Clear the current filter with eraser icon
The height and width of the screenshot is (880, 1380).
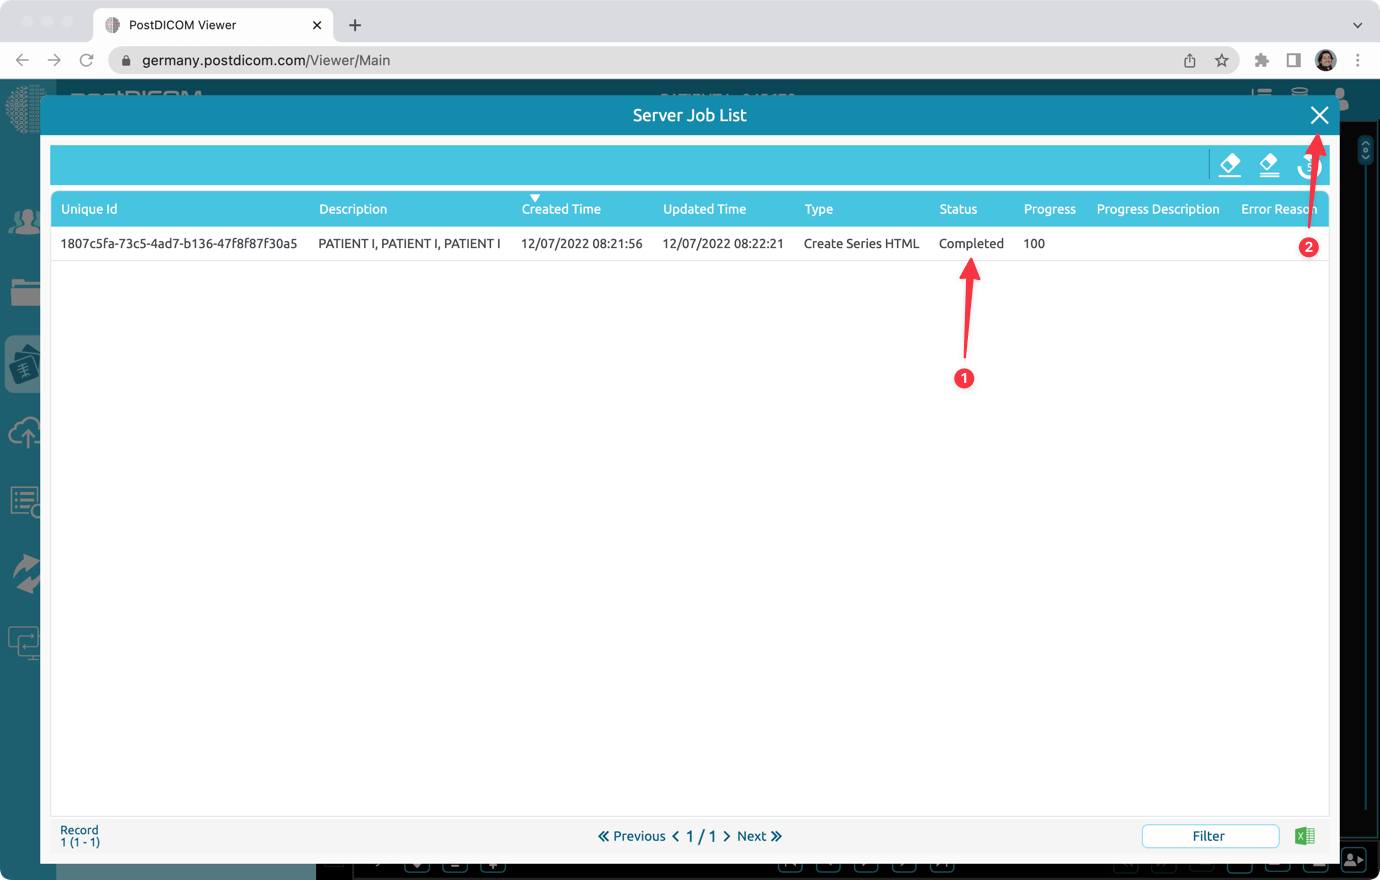coord(1229,164)
